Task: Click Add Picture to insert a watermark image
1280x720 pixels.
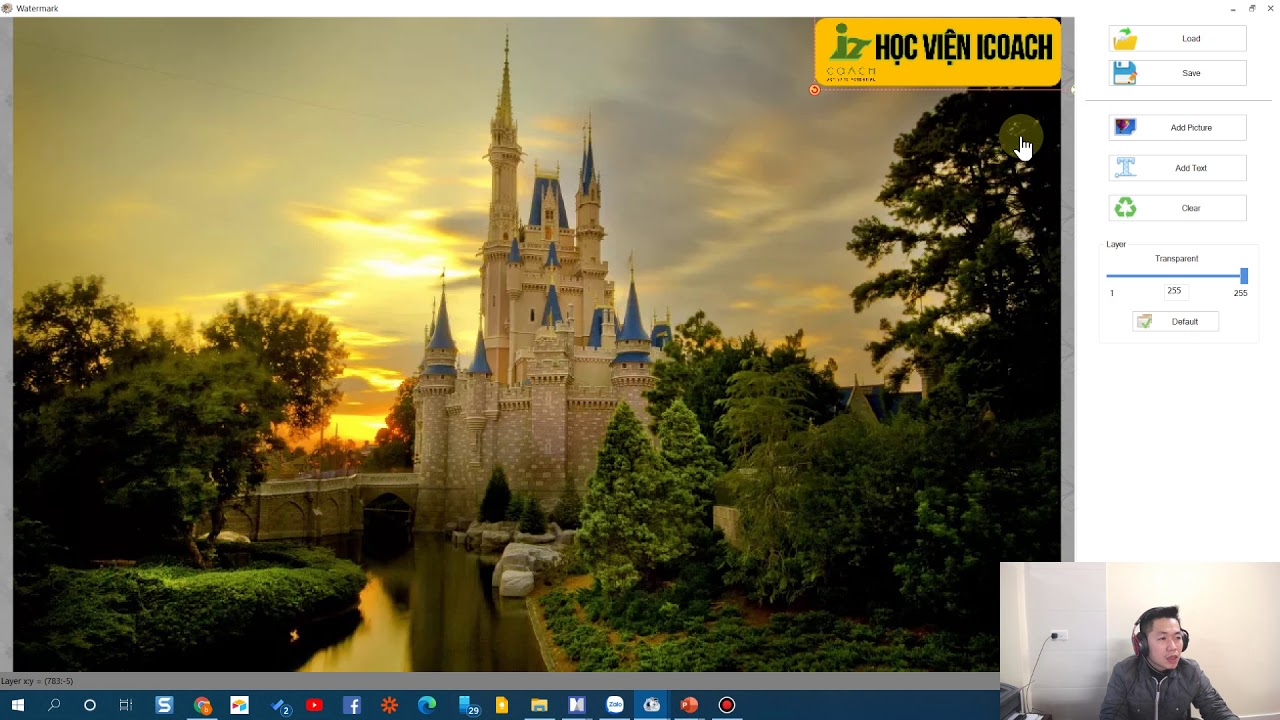Action: click(1177, 128)
